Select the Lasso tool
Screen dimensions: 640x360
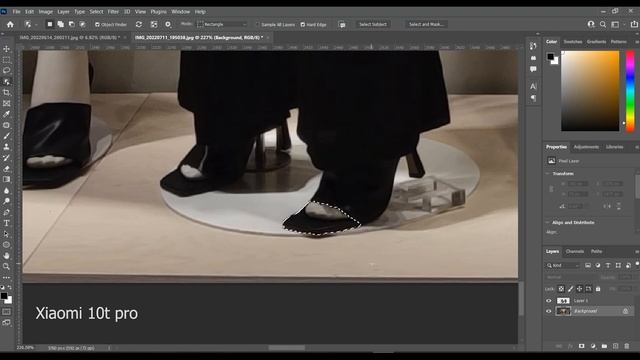tap(7, 71)
